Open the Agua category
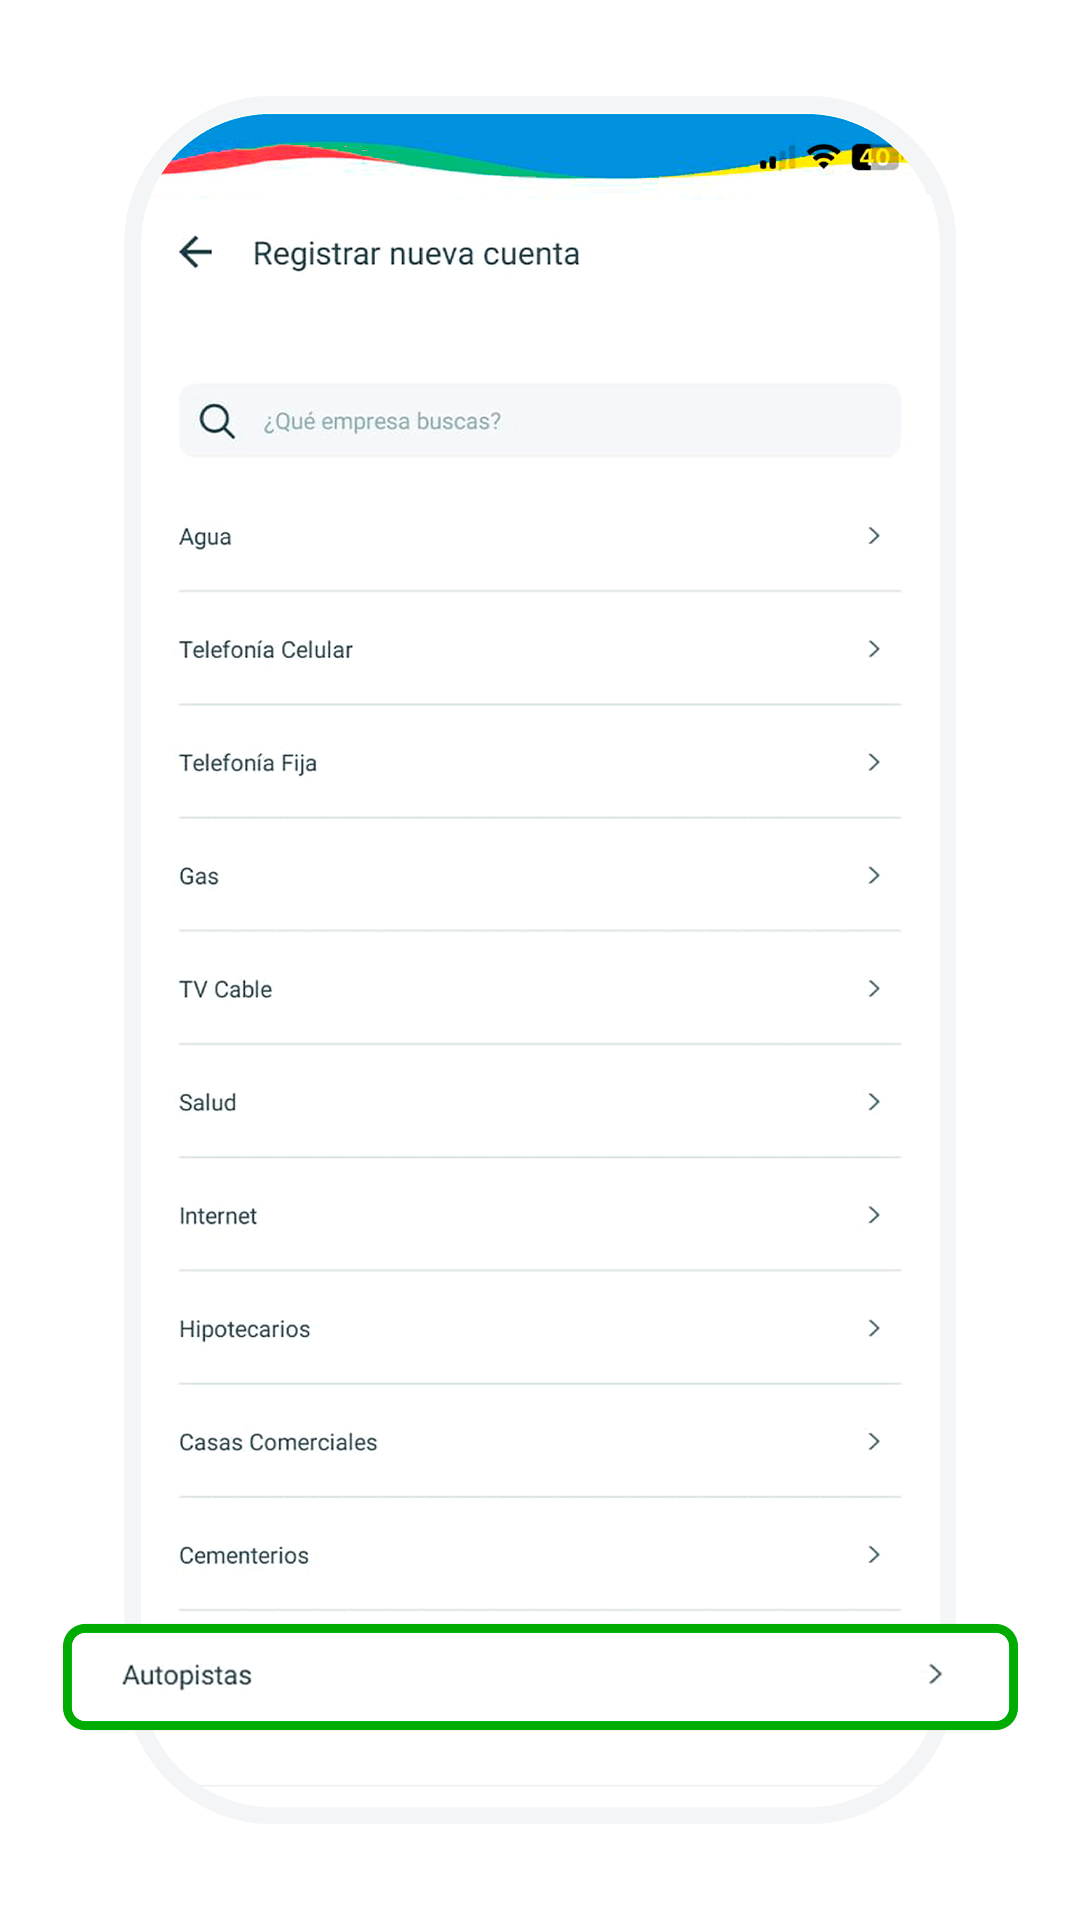The height and width of the screenshot is (1920, 1080). [206, 537]
